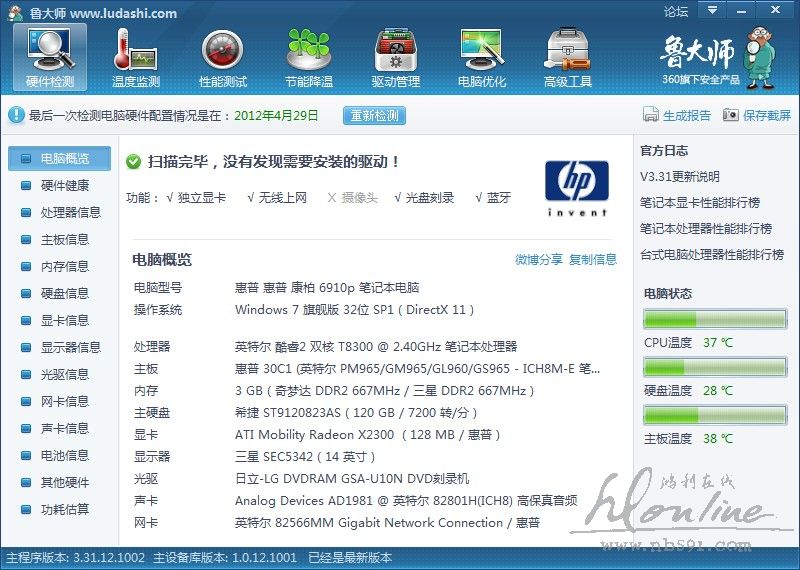Click the 惠普 30C1 motherboard entry

click(417, 369)
